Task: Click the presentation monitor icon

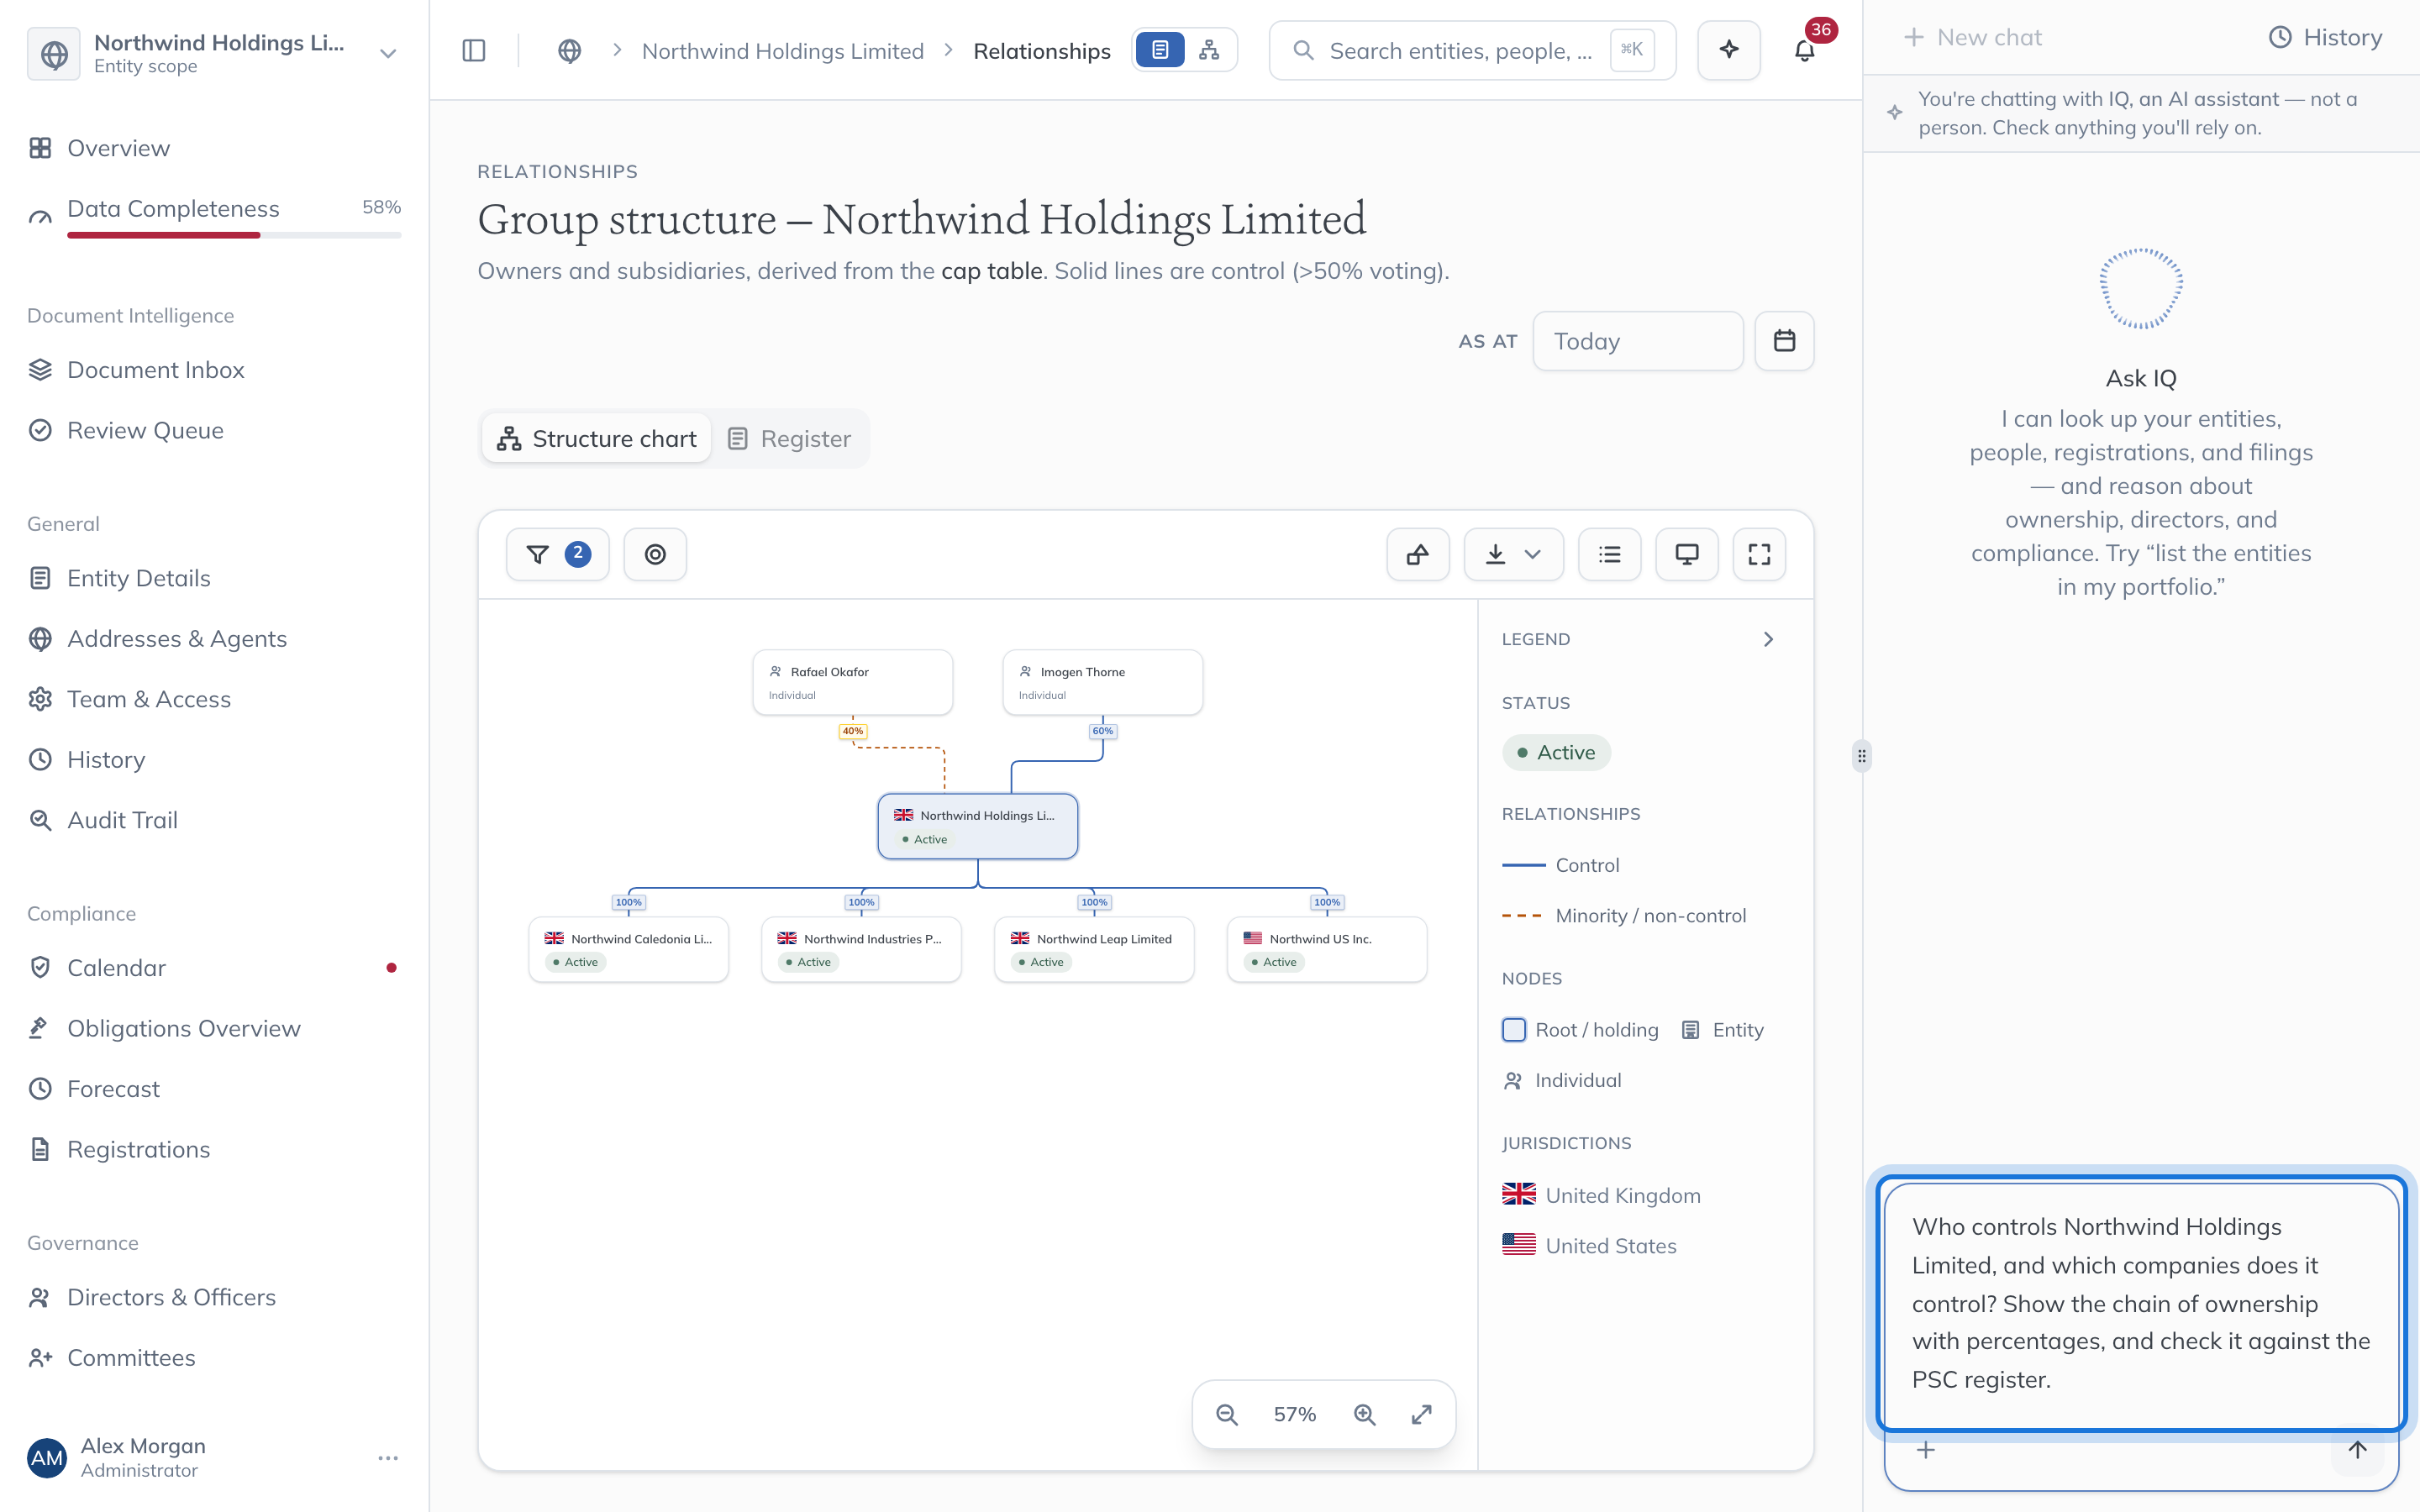Action: point(1687,554)
